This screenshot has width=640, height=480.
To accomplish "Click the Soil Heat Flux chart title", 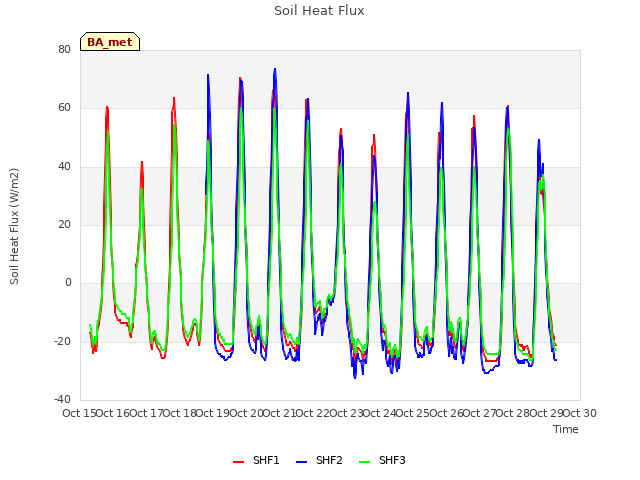I will click(x=319, y=11).
